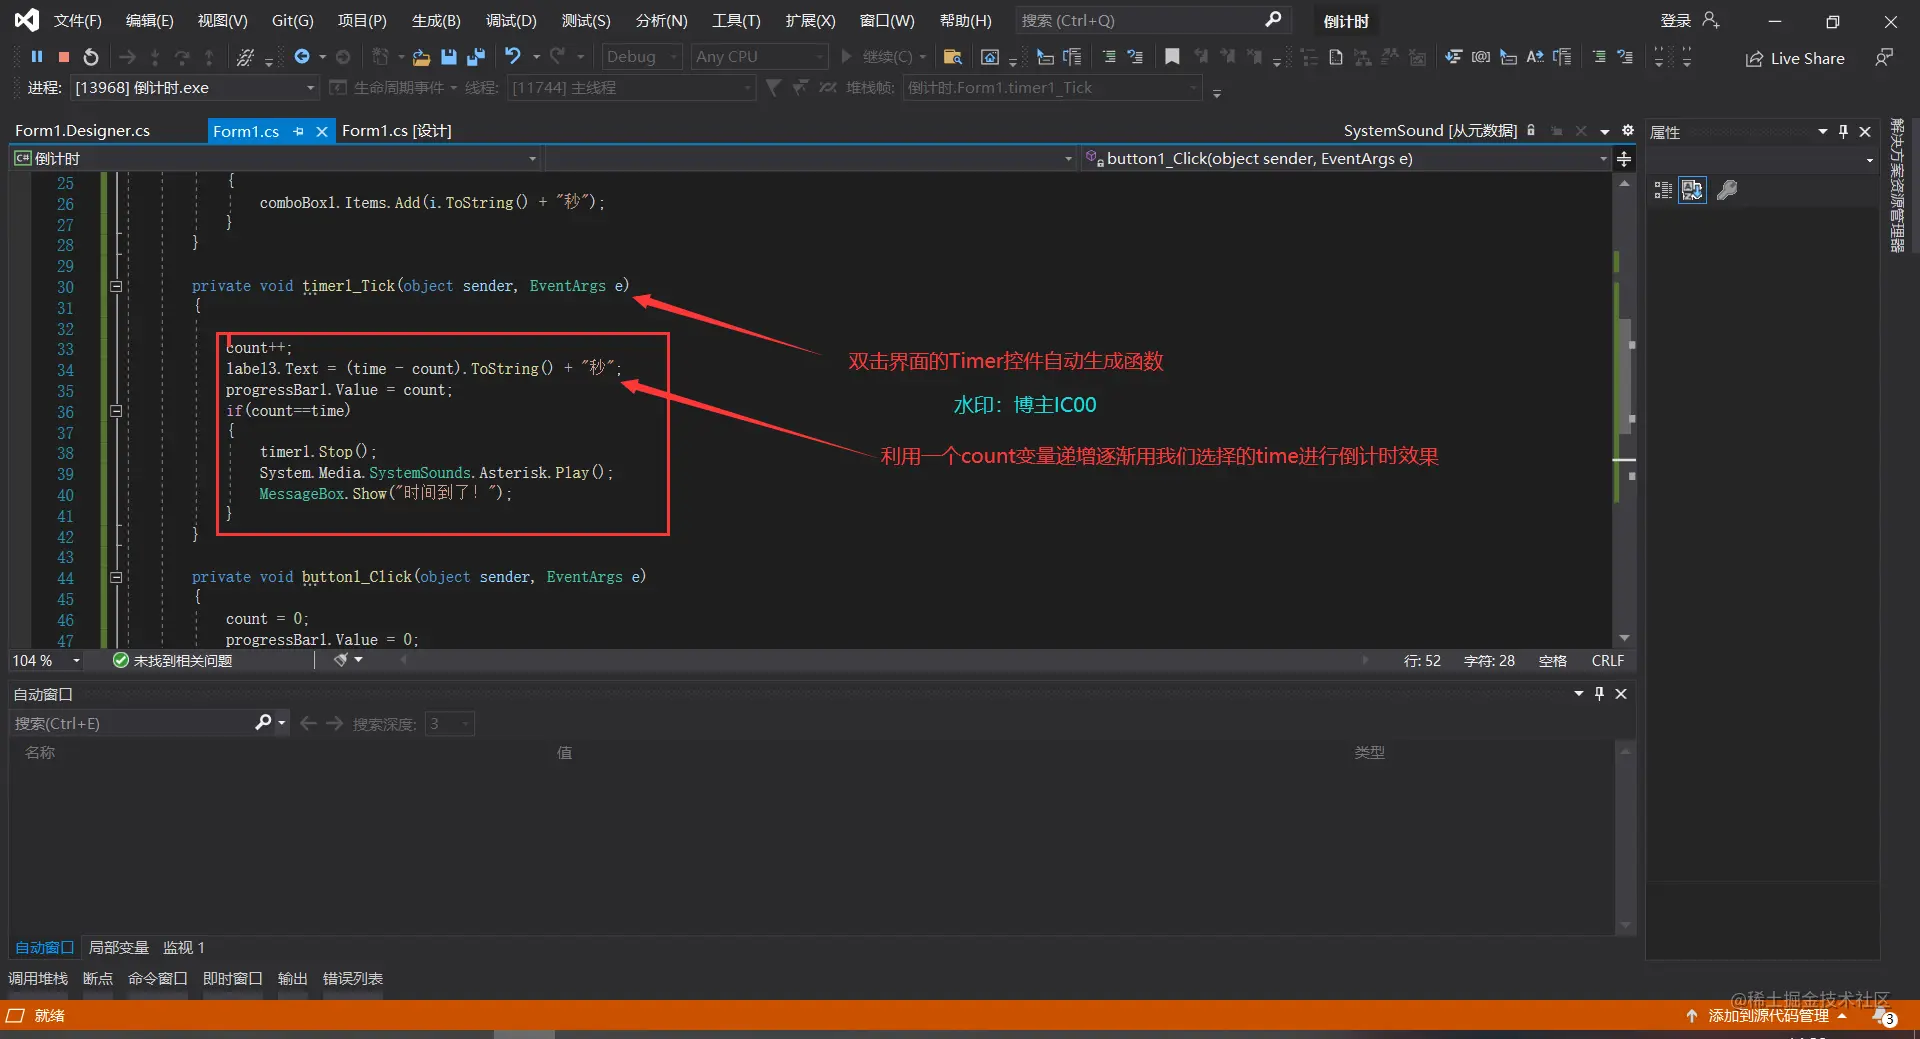The image size is (1920, 1039).
Task: Toggle bookmark on current line
Action: point(1172,57)
